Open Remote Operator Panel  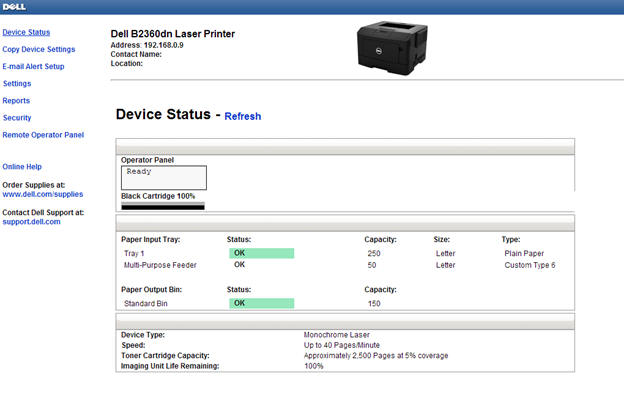(x=43, y=134)
